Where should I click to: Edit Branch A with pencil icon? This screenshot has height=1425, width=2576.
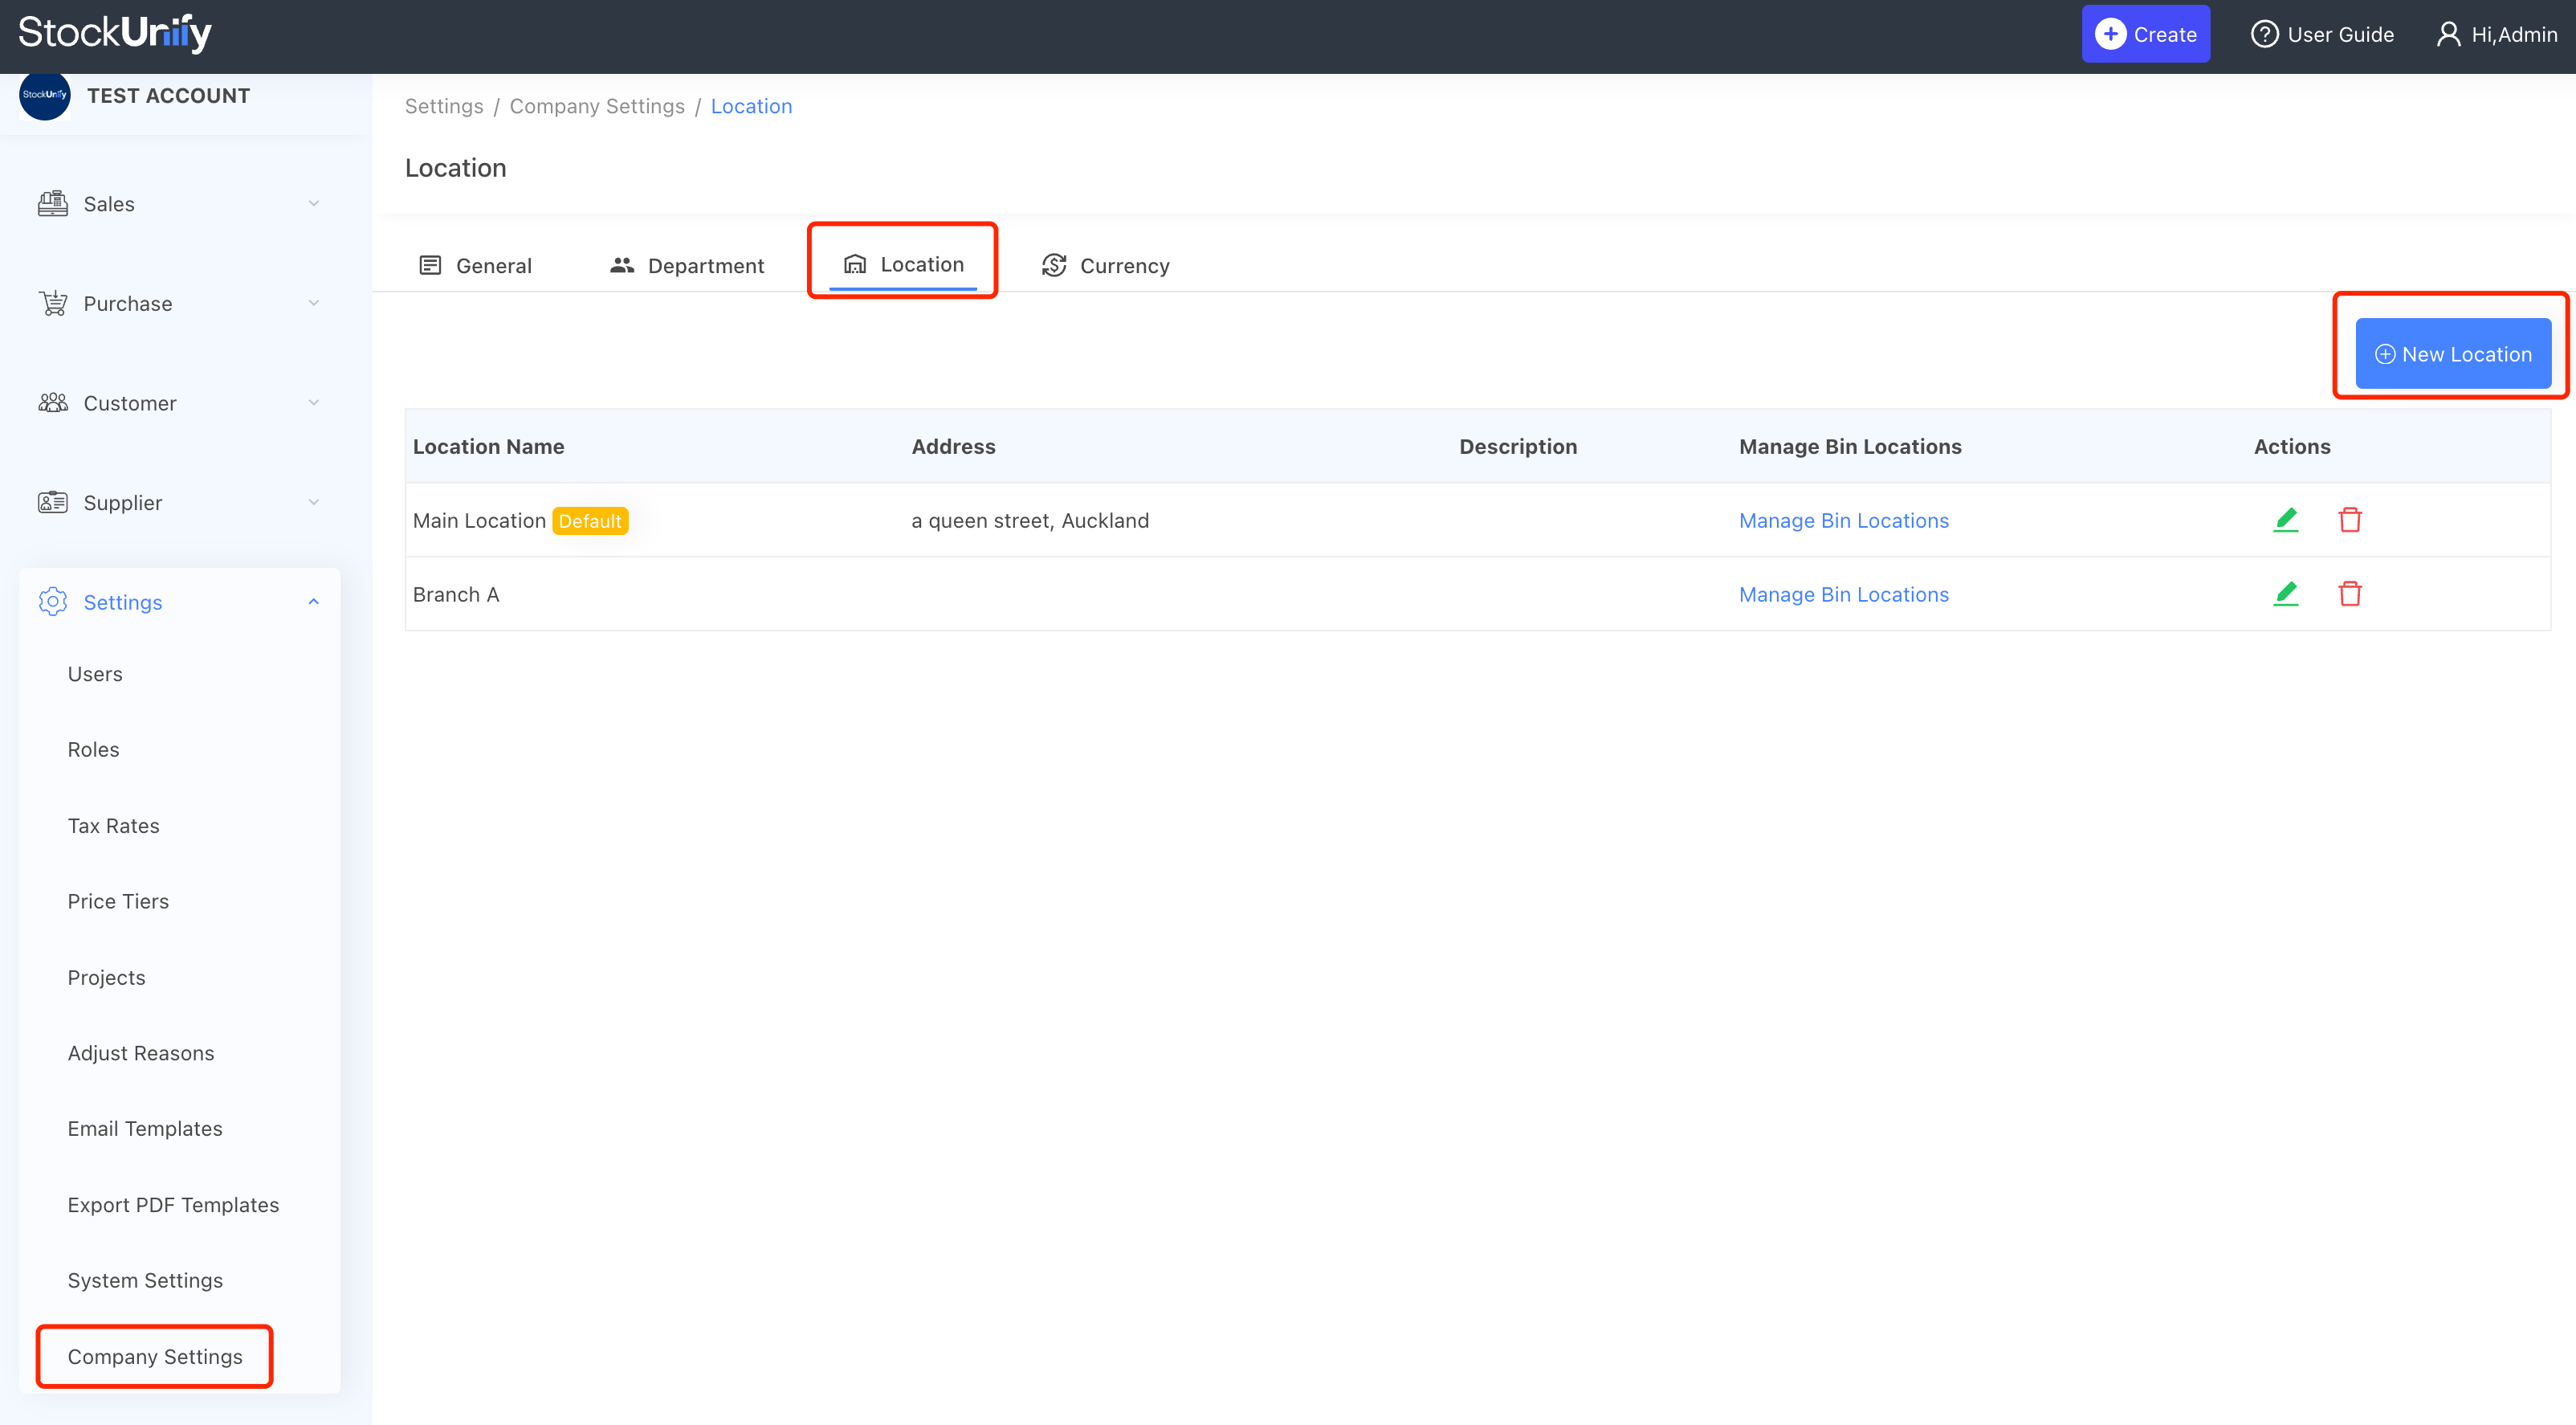click(x=2285, y=594)
